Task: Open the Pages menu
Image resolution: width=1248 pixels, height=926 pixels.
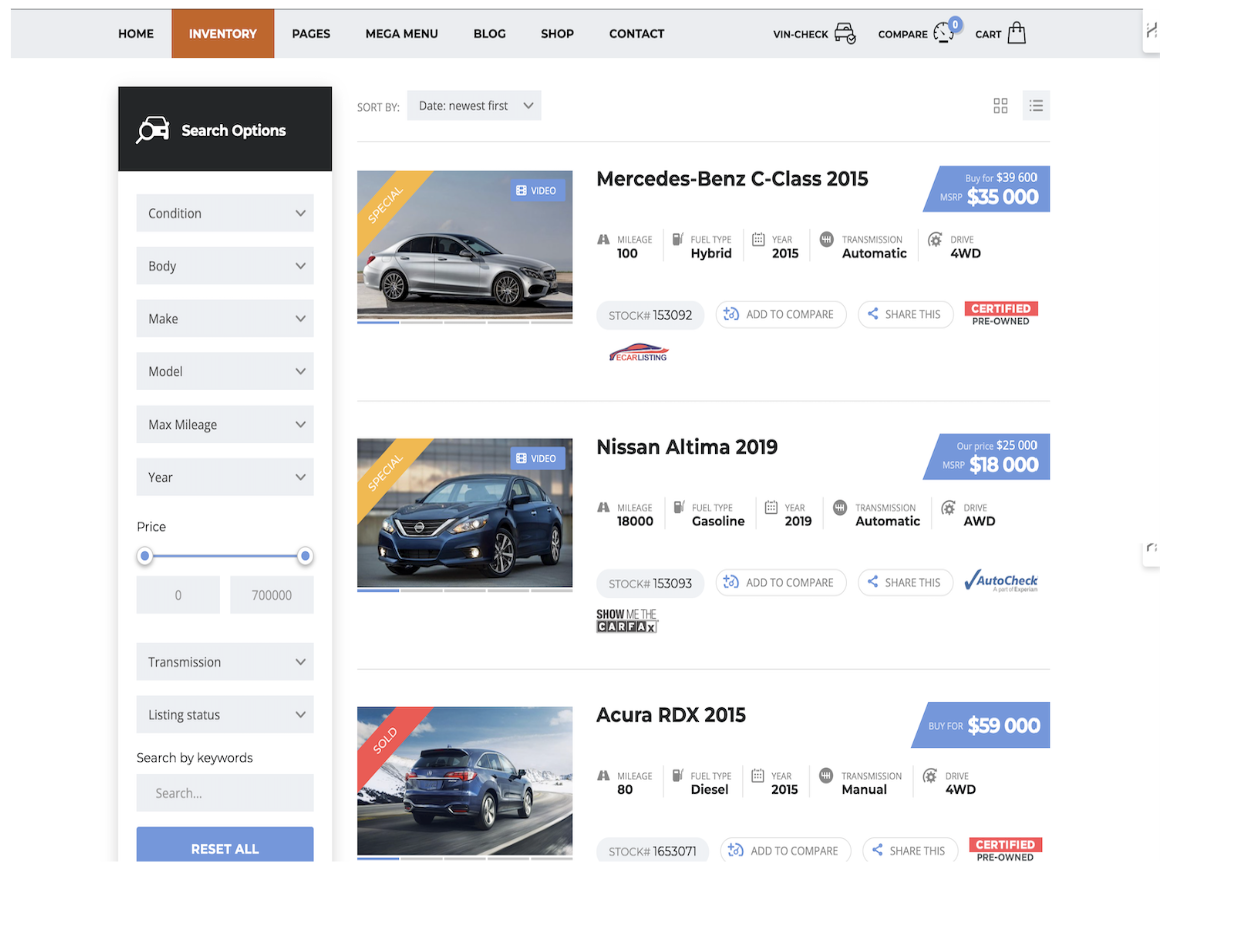Action: [x=311, y=33]
